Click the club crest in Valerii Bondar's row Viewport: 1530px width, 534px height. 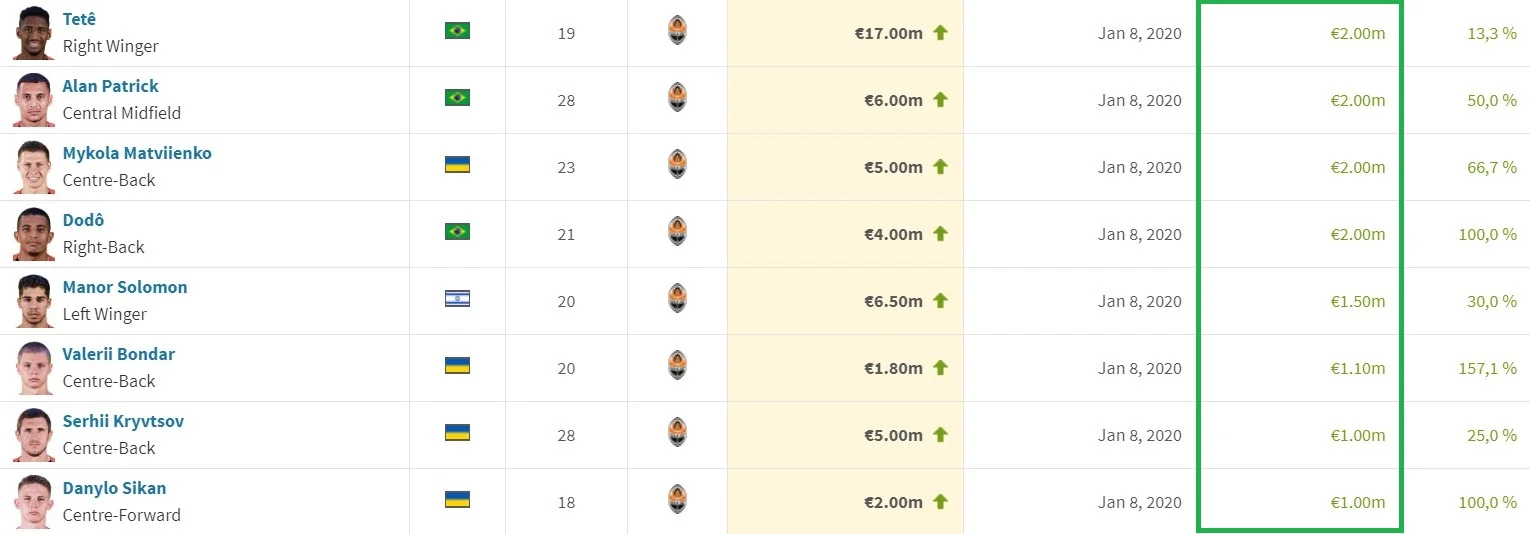coord(677,367)
